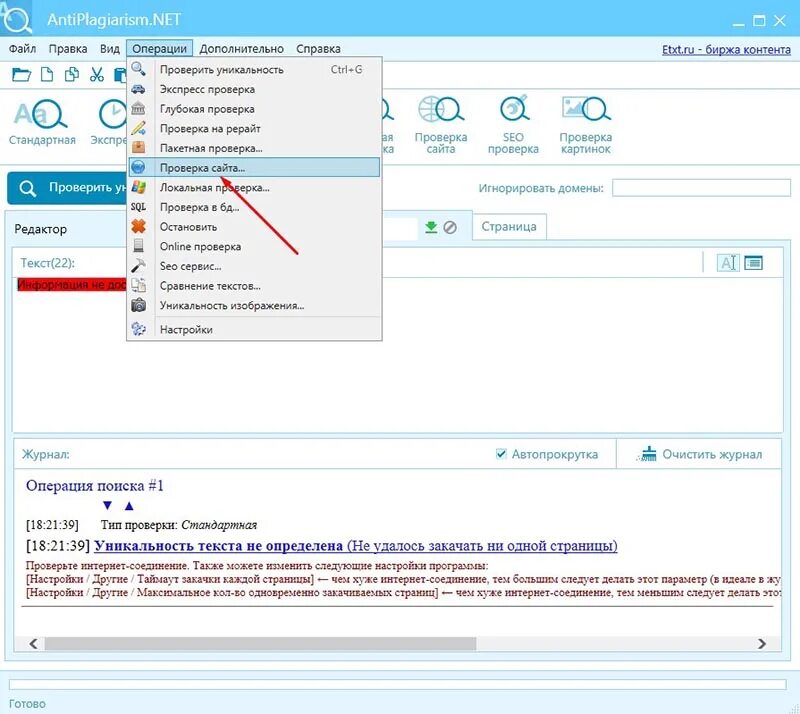This screenshot has height=714, width=800.
Task: Click the journal horizontal scrollbar thumb
Action: [x=260, y=644]
